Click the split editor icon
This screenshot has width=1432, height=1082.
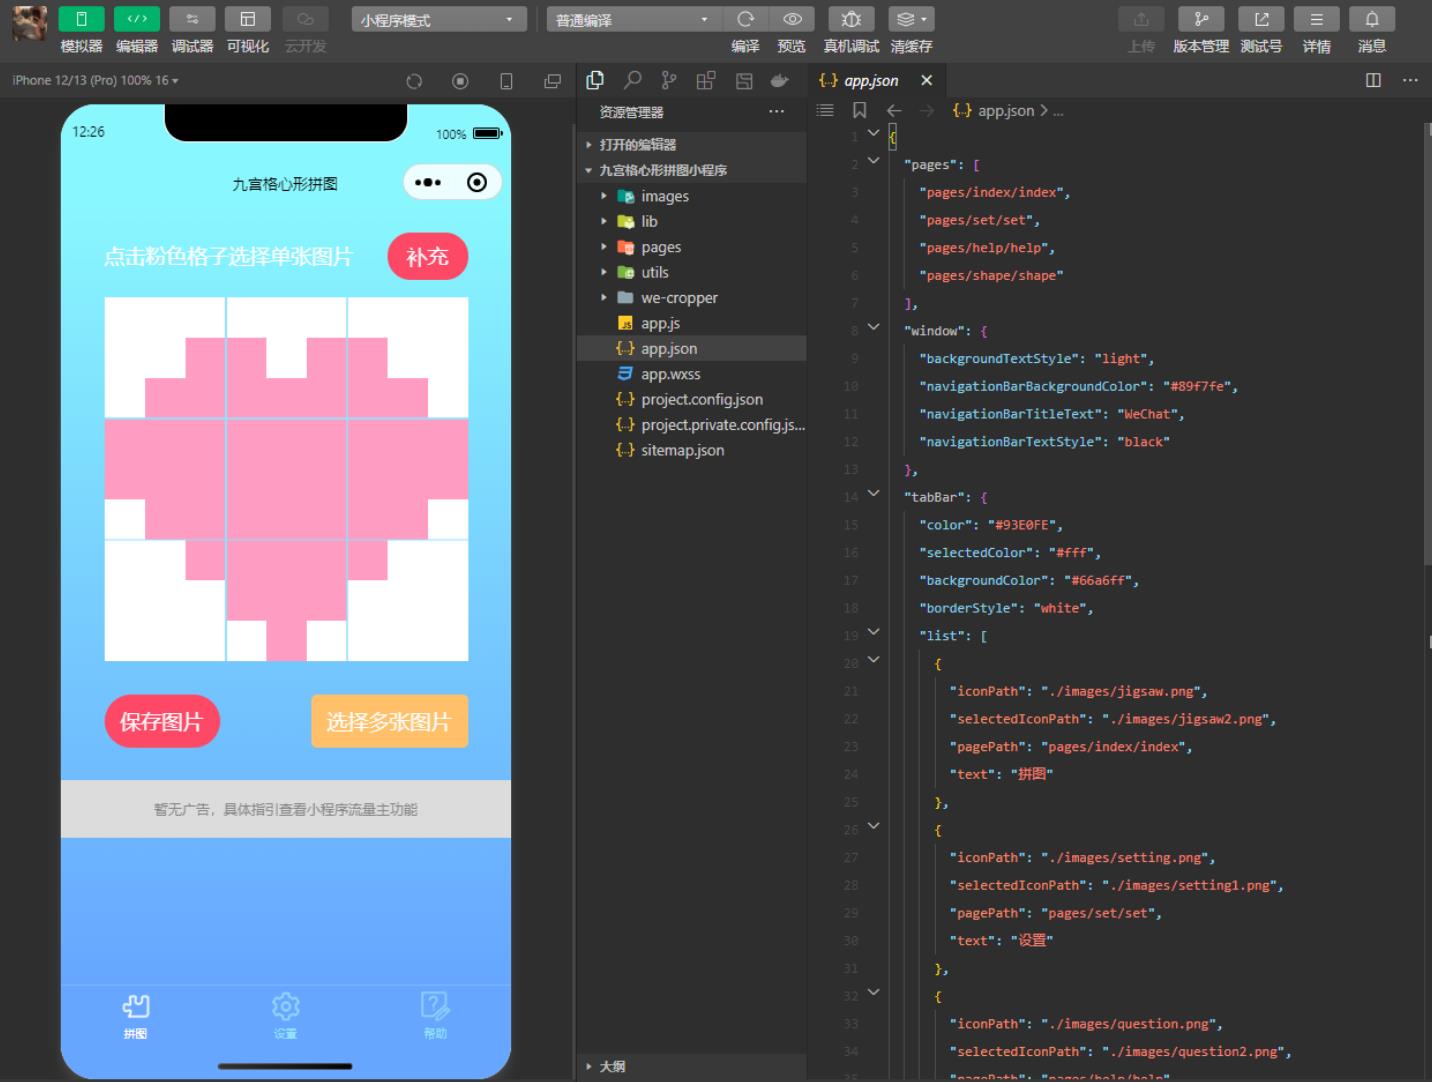1373,80
